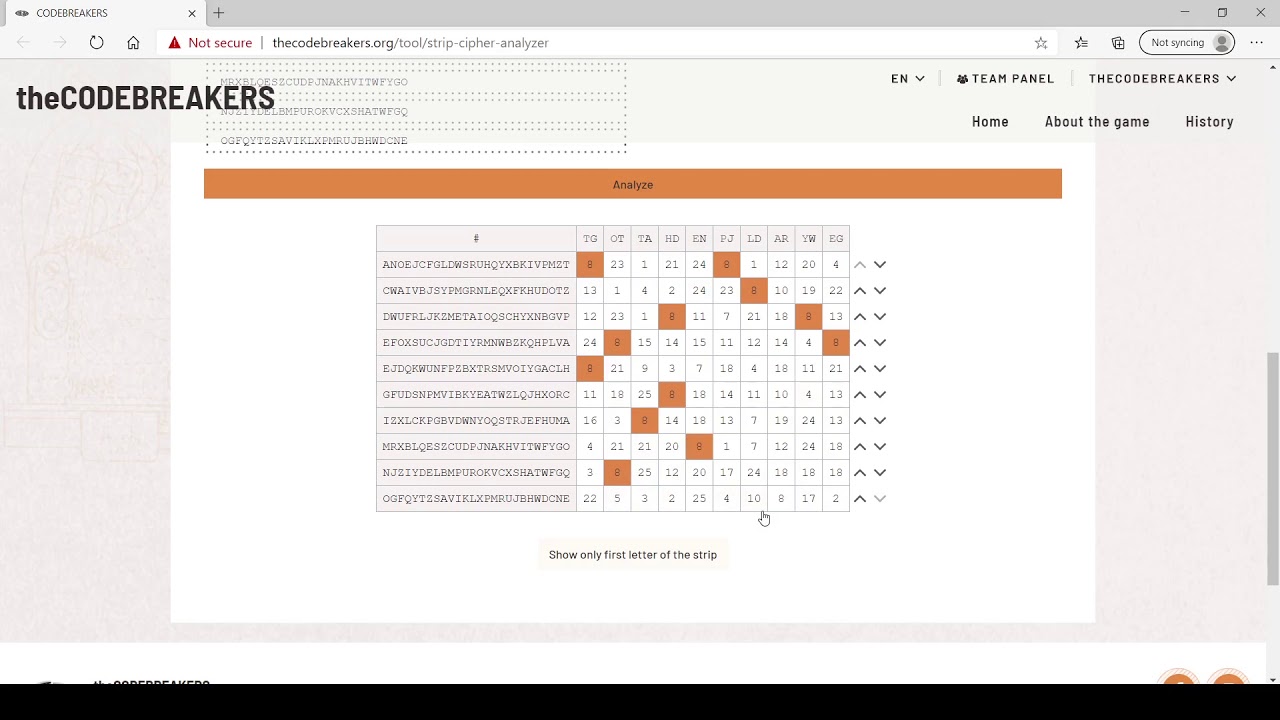Screen dimensions: 1280x720
Task: Click the Not secure site warning
Action: coord(210,43)
